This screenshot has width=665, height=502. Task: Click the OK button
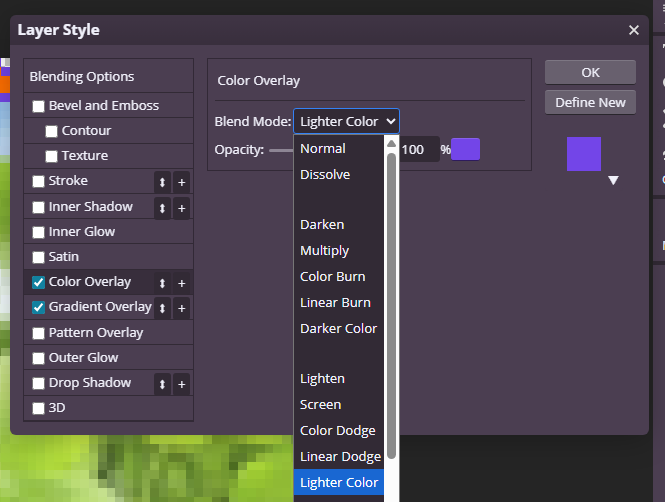pos(590,72)
